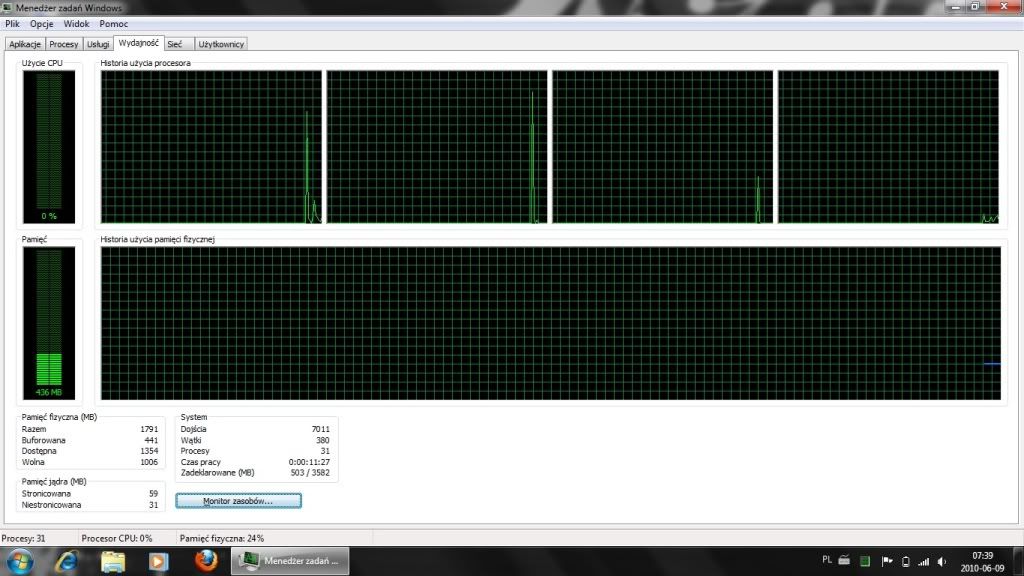The height and width of the screenshot is (576, 1024).
Task: Click the Wątki value 380
Action: pyautogui.click(x=323, y=440)
